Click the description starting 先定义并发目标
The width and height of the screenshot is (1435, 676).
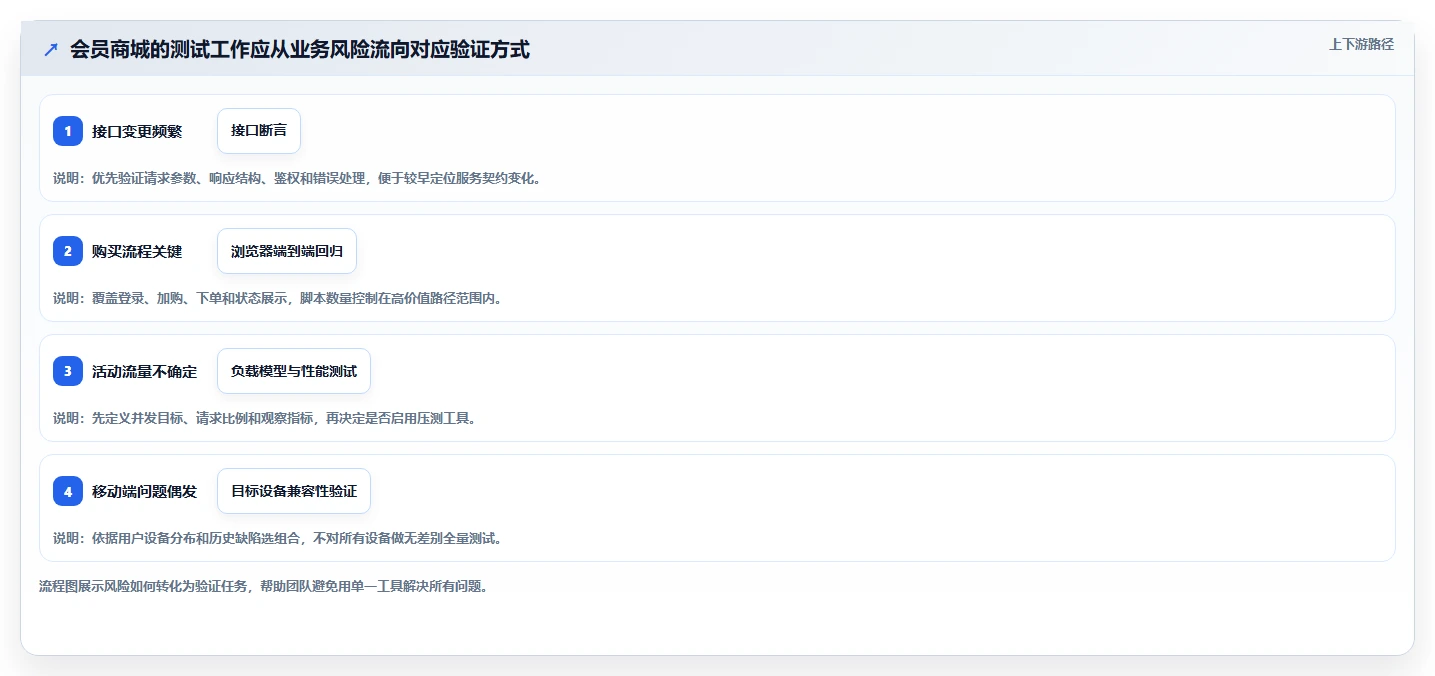coord(265,418)
